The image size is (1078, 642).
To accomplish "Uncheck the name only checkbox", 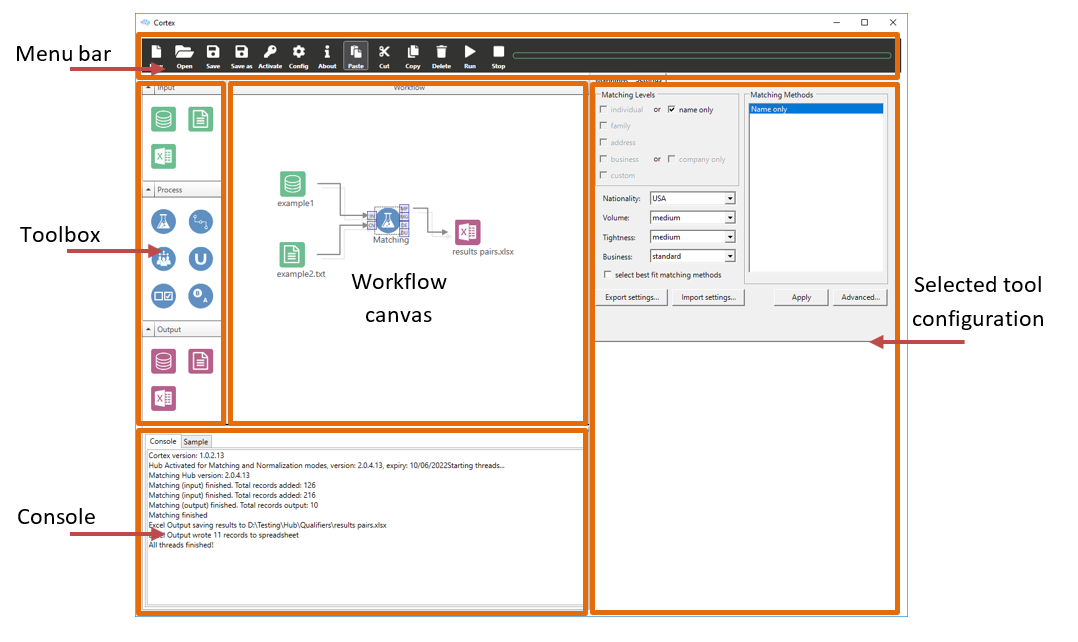I will point(672,109).
